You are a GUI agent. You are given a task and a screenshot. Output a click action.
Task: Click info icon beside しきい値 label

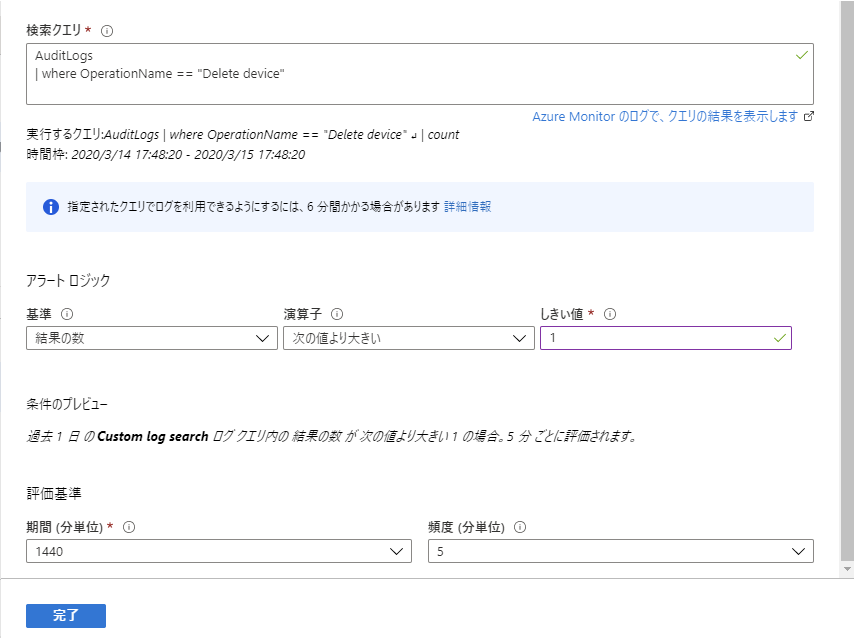[610, 314]
